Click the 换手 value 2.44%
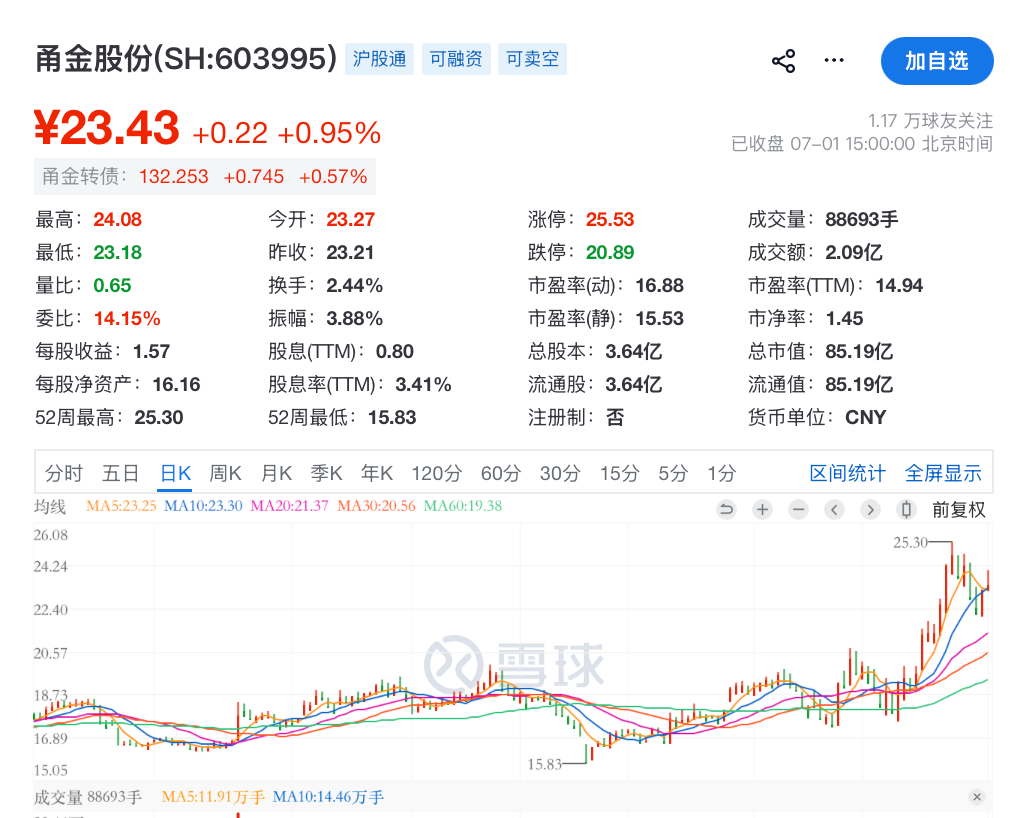This screenshot has height=818, width=1010. coord(354,285)
